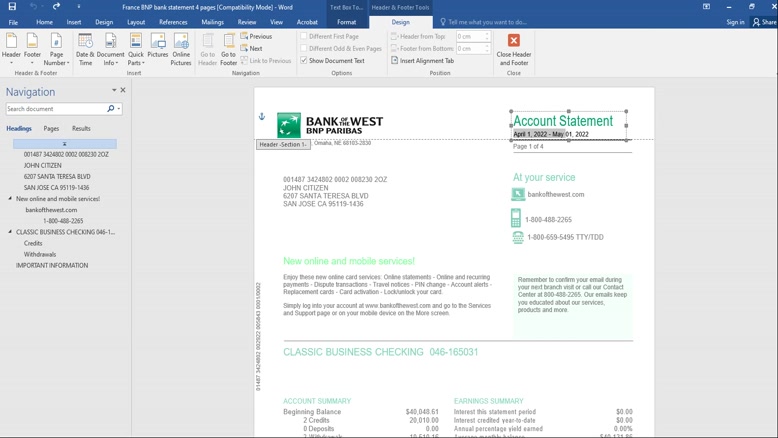
Task: Open the Document Info menu
Action: pos(111,48)
